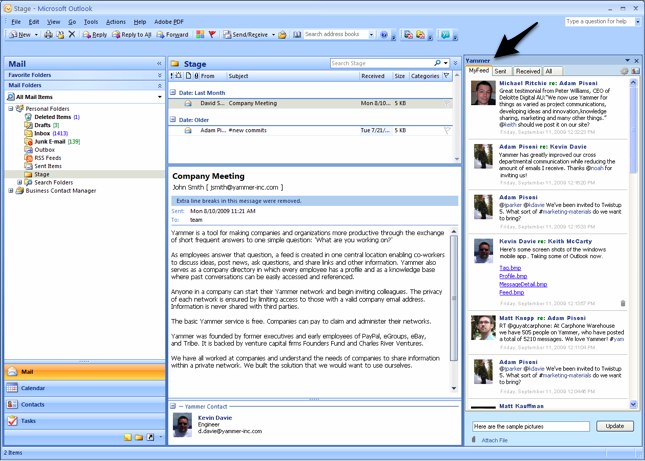Click the Print icon in the toolbar
The image size is (645, 461).
tap(48, 35)
